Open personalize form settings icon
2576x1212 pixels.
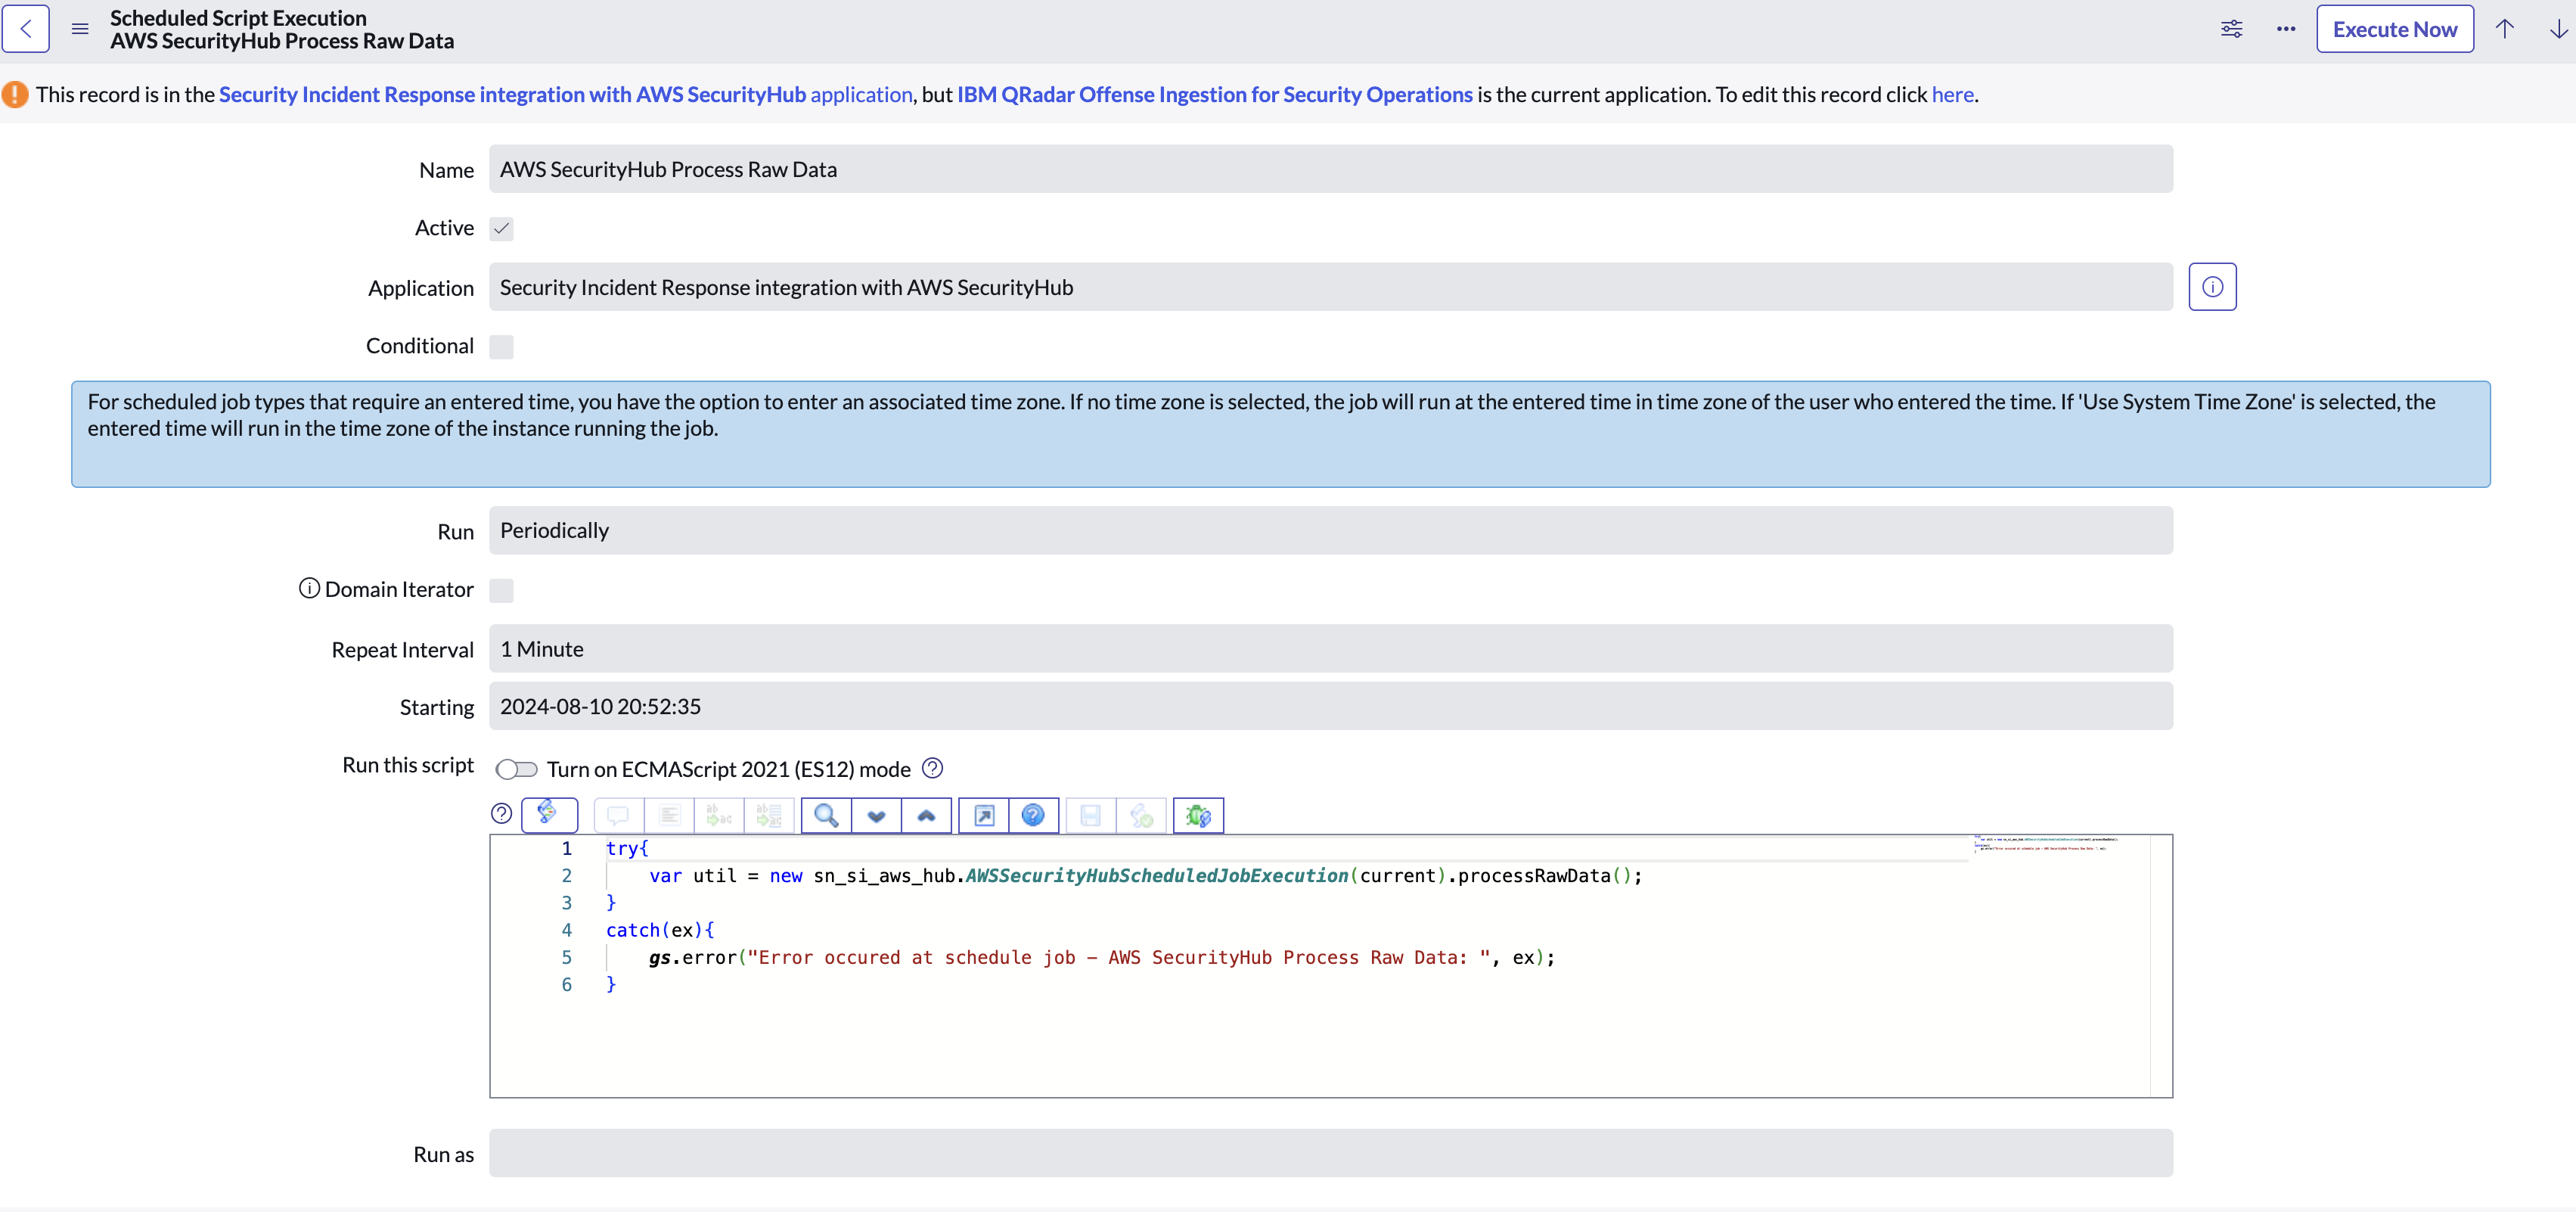2231,29
